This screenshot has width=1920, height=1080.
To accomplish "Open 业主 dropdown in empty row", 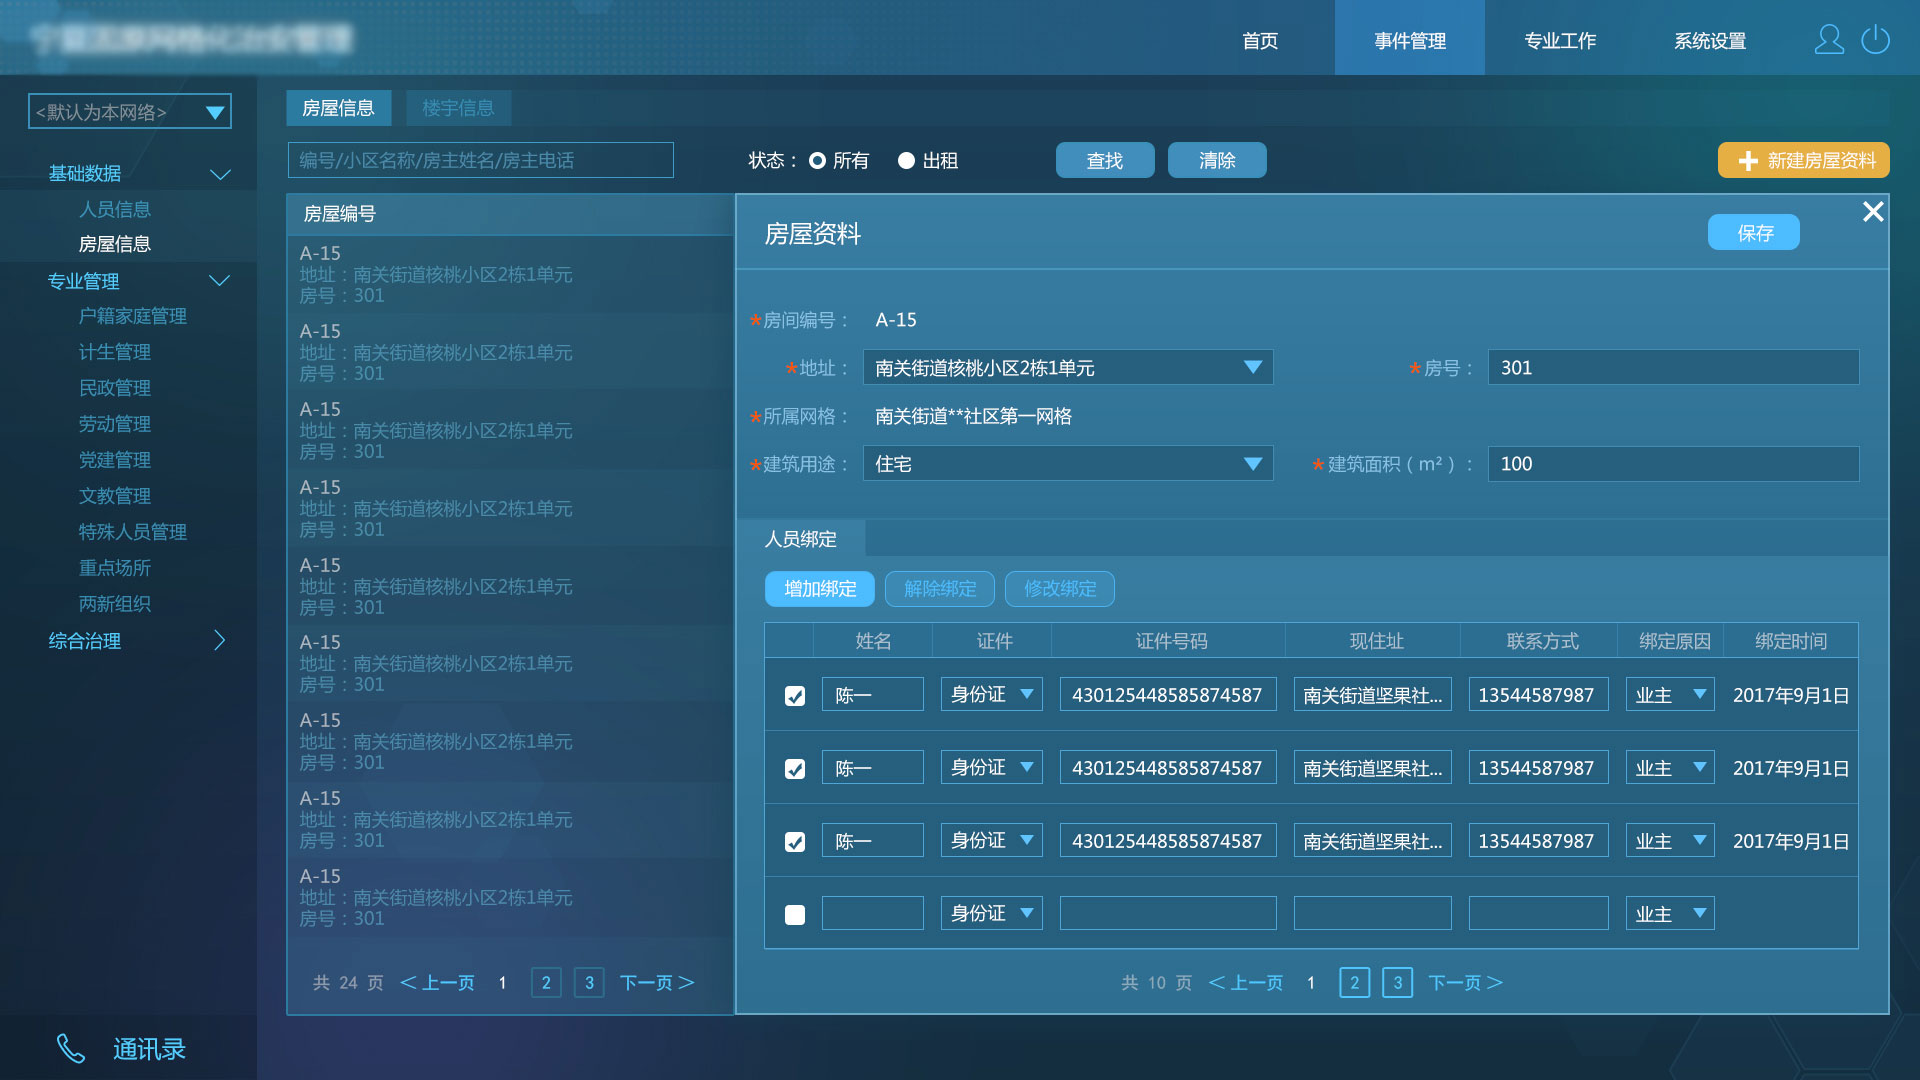I will tap(1670, 913).
